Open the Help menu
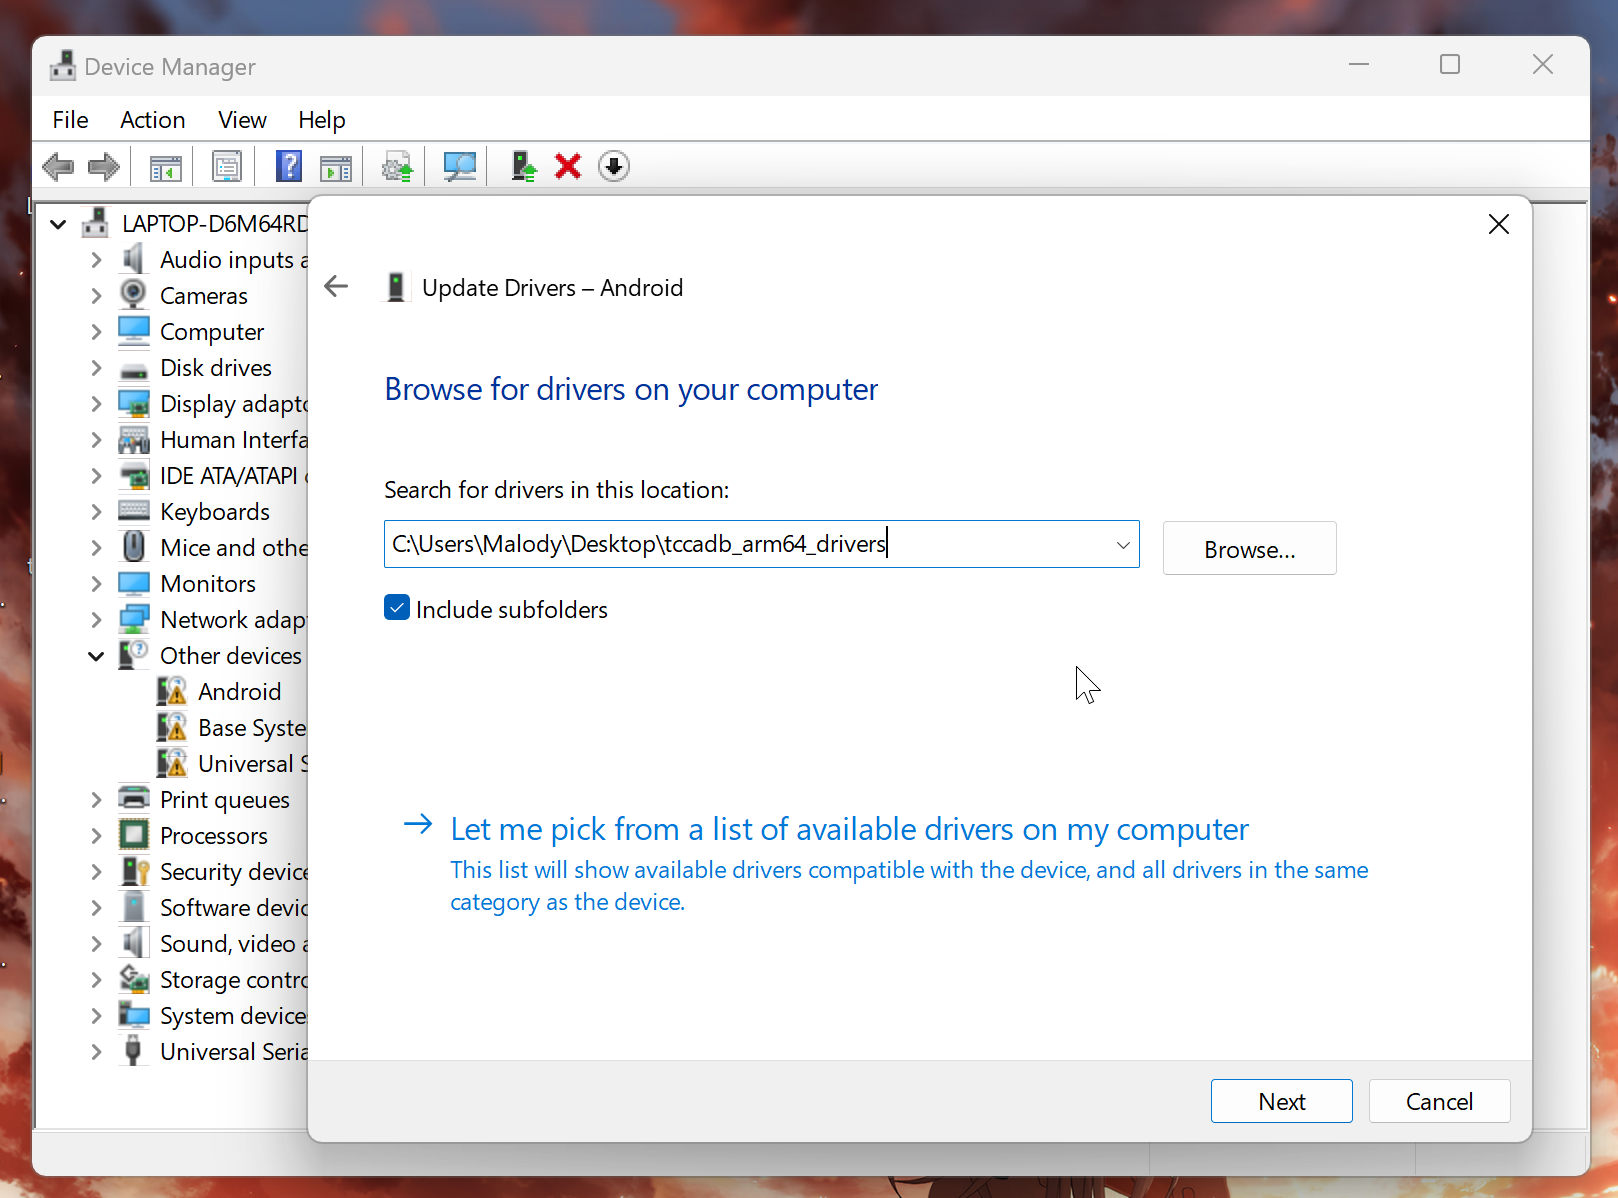 (x=321, y=120)
